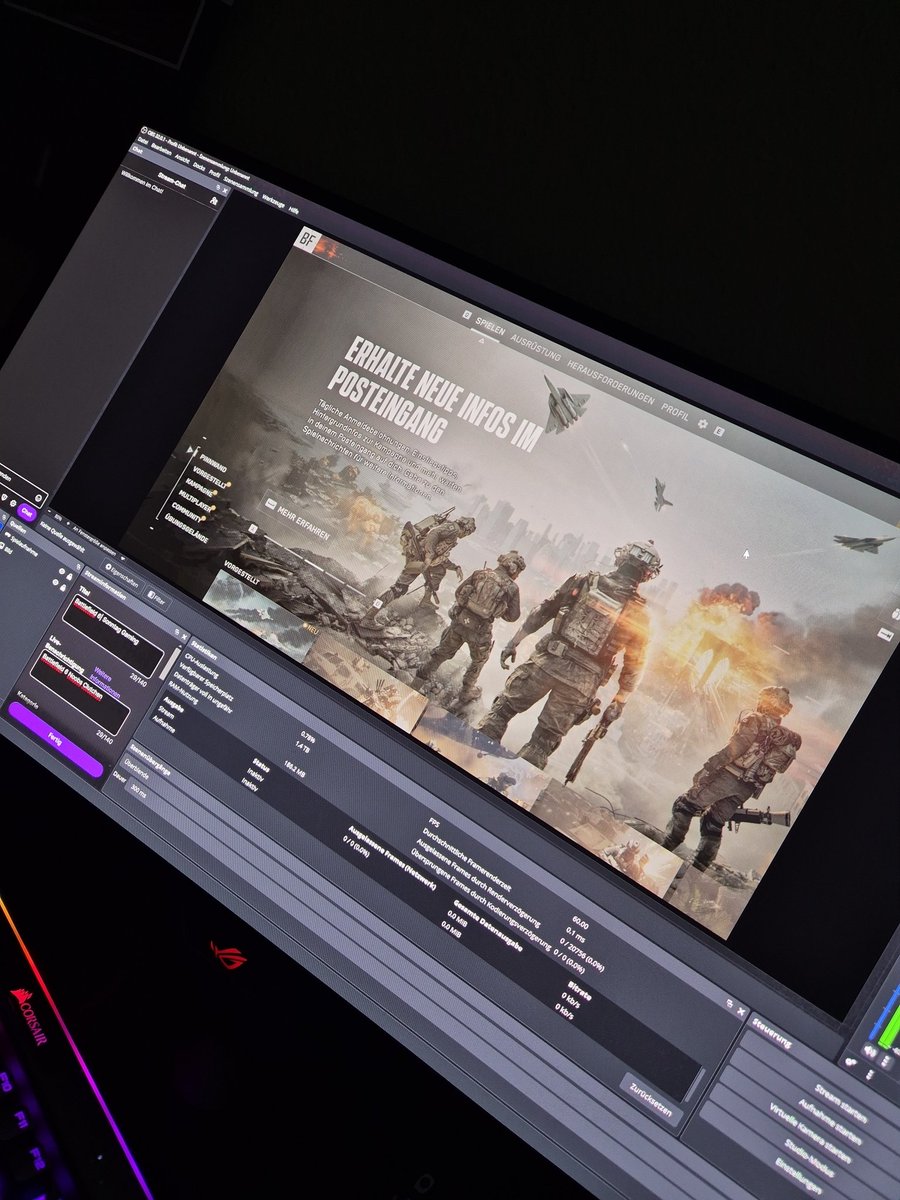Click Aufnahme starten in Steuerung panel
Screen dimensions: 900x1200
pyautogui.click(x=830, y=1122)
